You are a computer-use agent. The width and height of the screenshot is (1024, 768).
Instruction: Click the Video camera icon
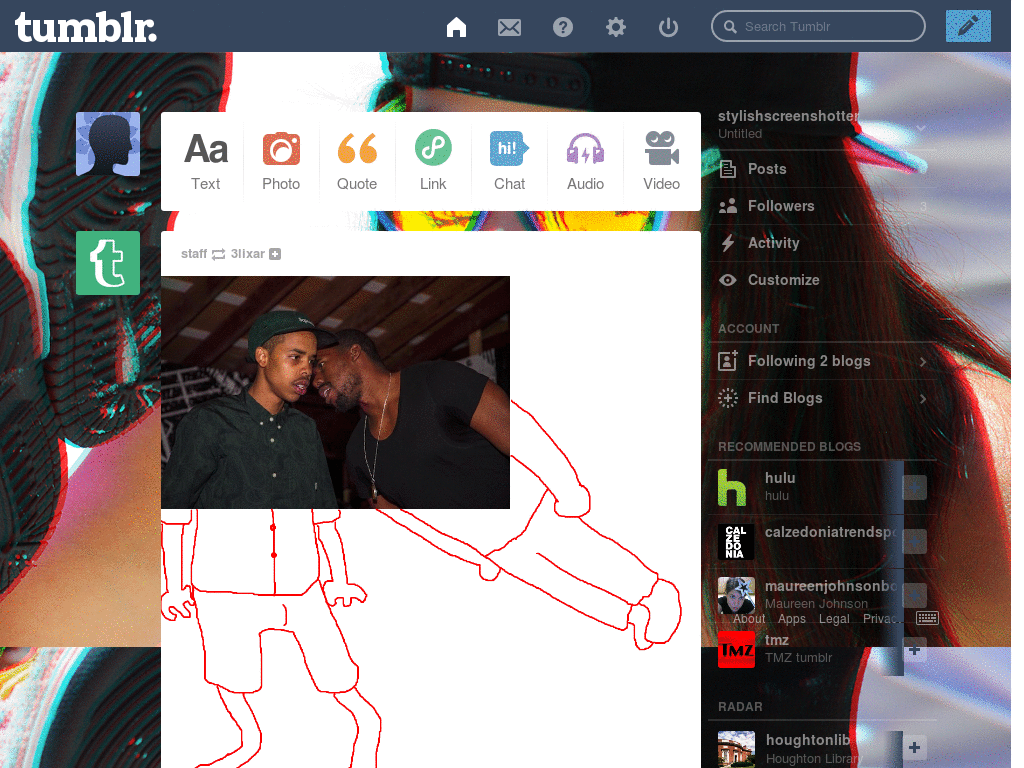[x=661, y=148]
